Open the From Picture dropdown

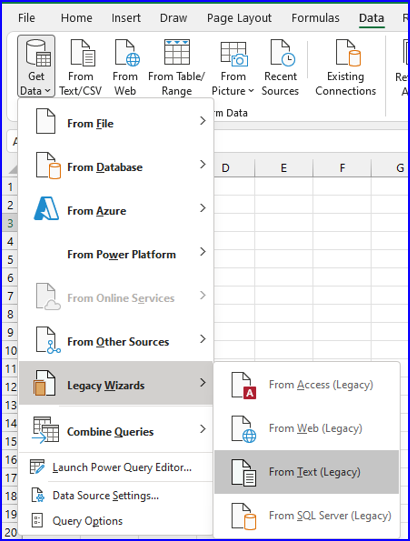[x=233, y=67]
